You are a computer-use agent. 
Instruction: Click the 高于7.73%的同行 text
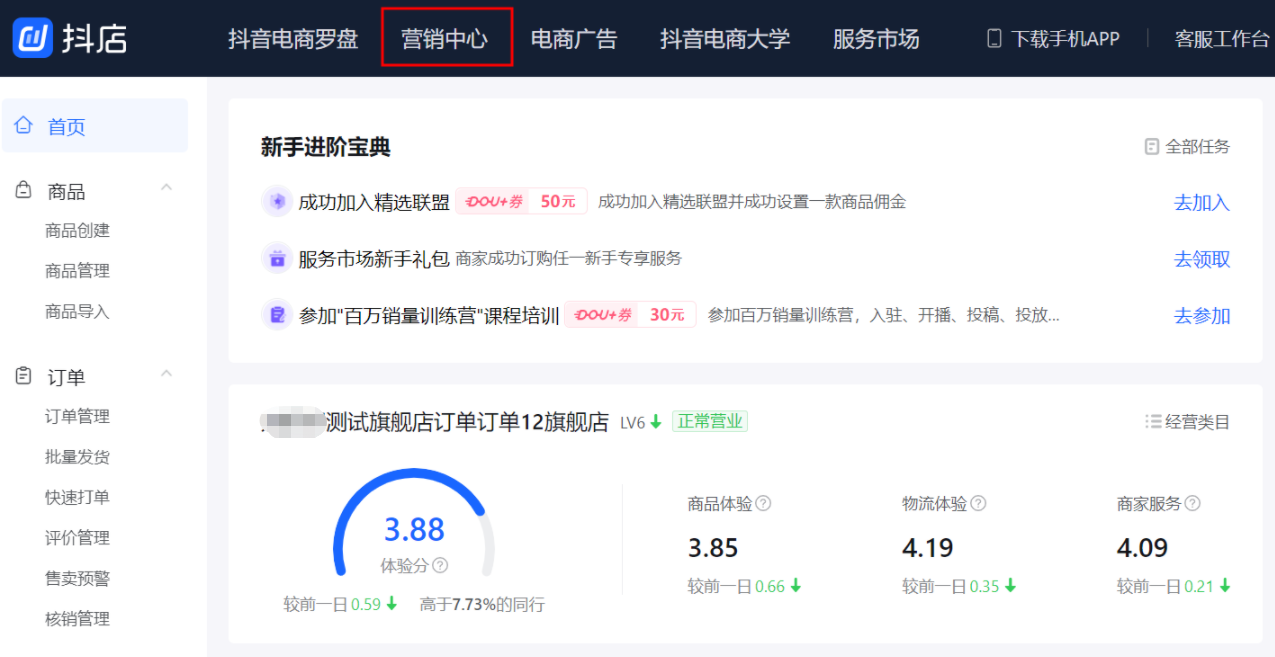coord(482,605)
